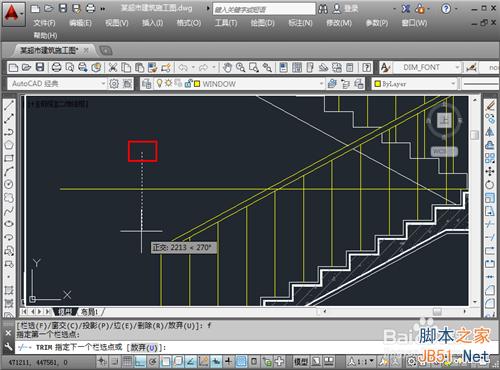Image resolution: width=500 pixels, height=370 pixels.
Task: Expand the redo history arrow
Action: (214, 68)
